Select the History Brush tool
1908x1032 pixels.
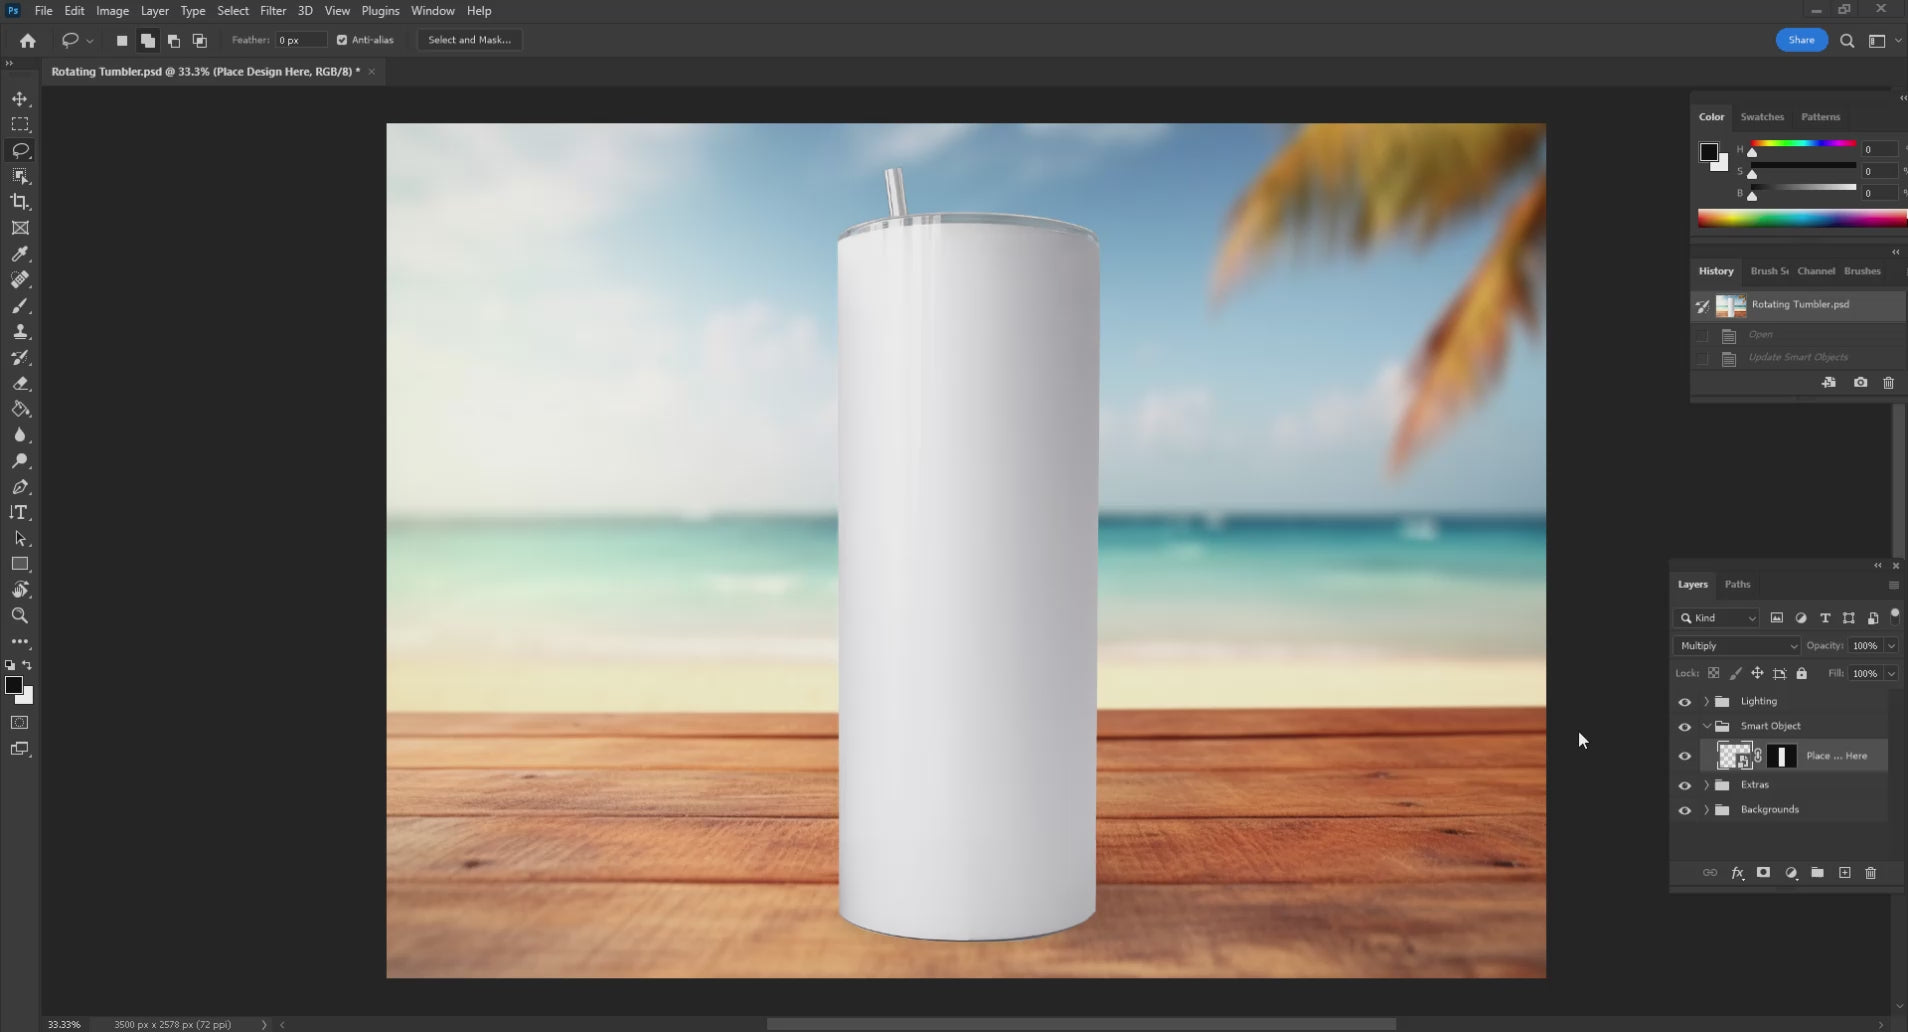click(20, 358)
